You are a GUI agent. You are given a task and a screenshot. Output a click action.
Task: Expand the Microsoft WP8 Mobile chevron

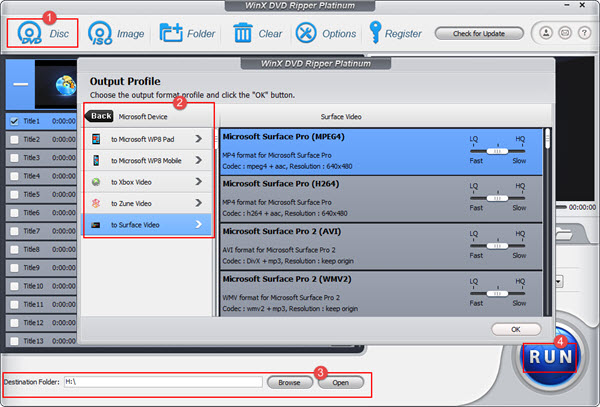pyautogui.click(x=199, y=160)
